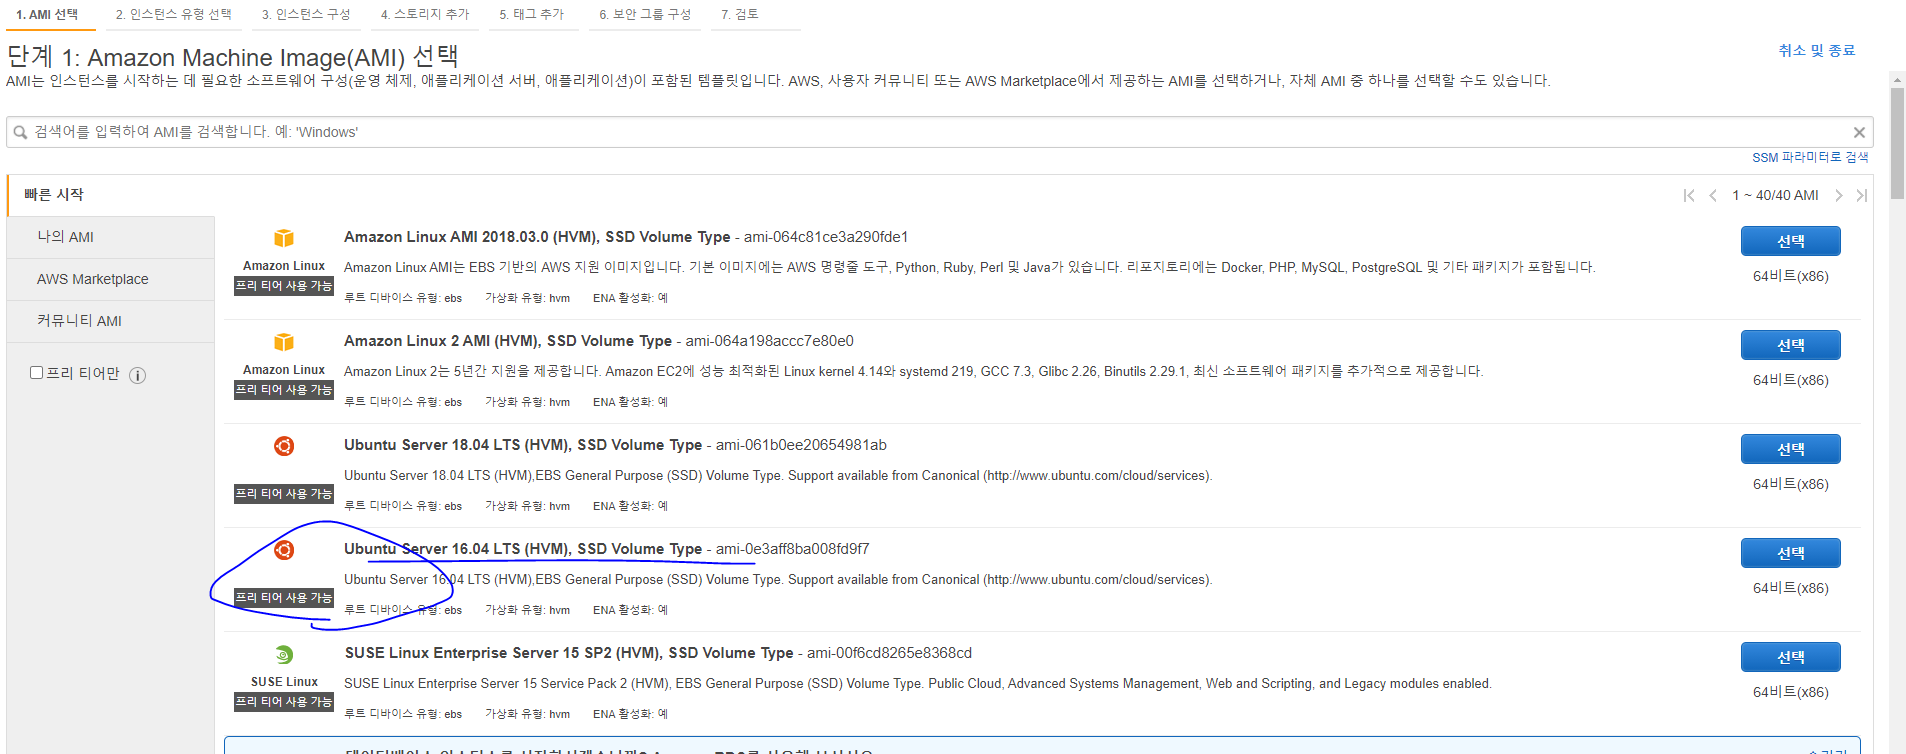The width and height of the screenshot is (1906, 754).
Task: Open 커뮤니티 AMI category
Action: (x=79, y=321)
